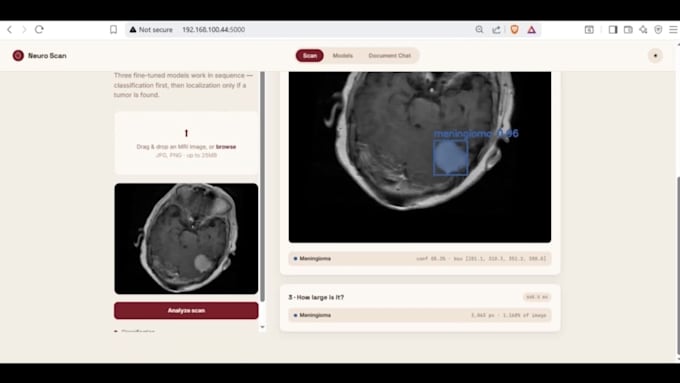Image resolution: width=680 pixels, height=383 pixels.
Task: Open the Brave Rewards triangle icon
Action: click(x=532, y=29)
